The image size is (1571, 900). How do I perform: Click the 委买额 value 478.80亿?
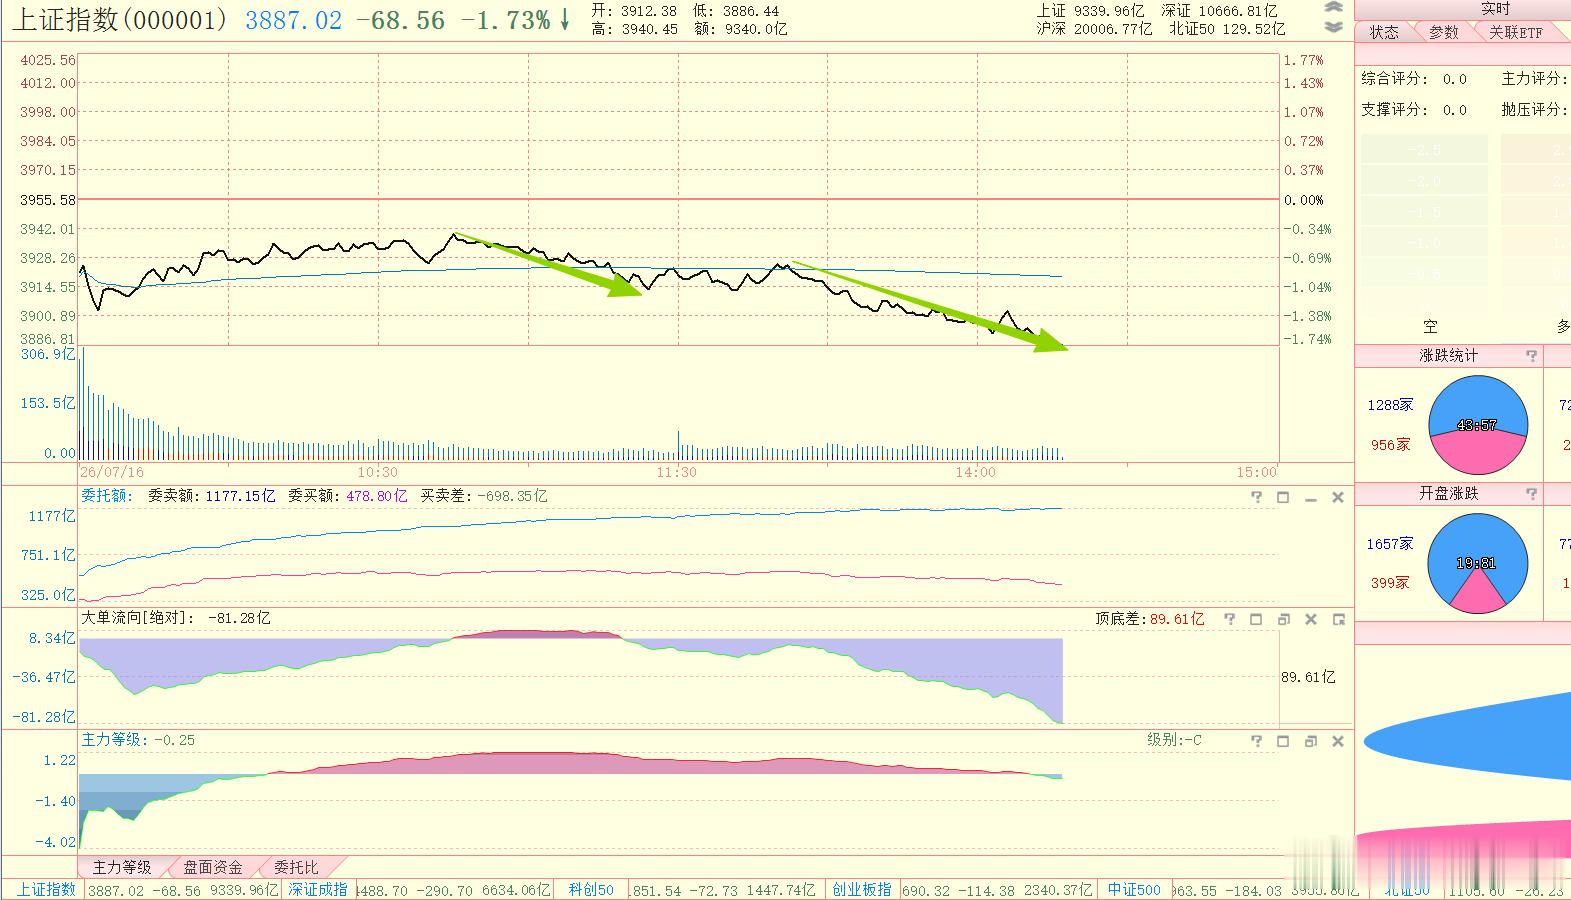(x=377, y=496)
